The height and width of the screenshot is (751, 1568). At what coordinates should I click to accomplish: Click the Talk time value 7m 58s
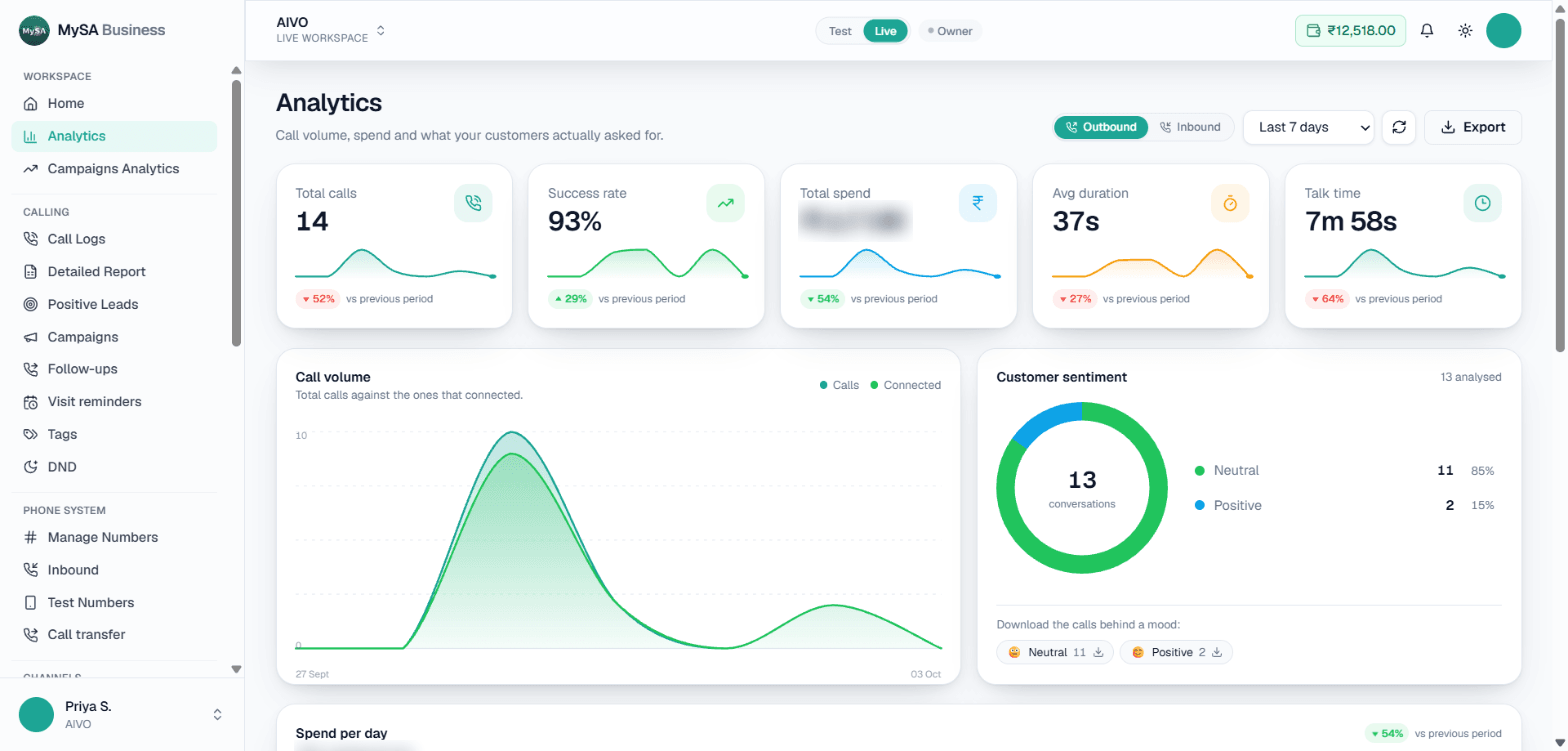(1351, 221)
